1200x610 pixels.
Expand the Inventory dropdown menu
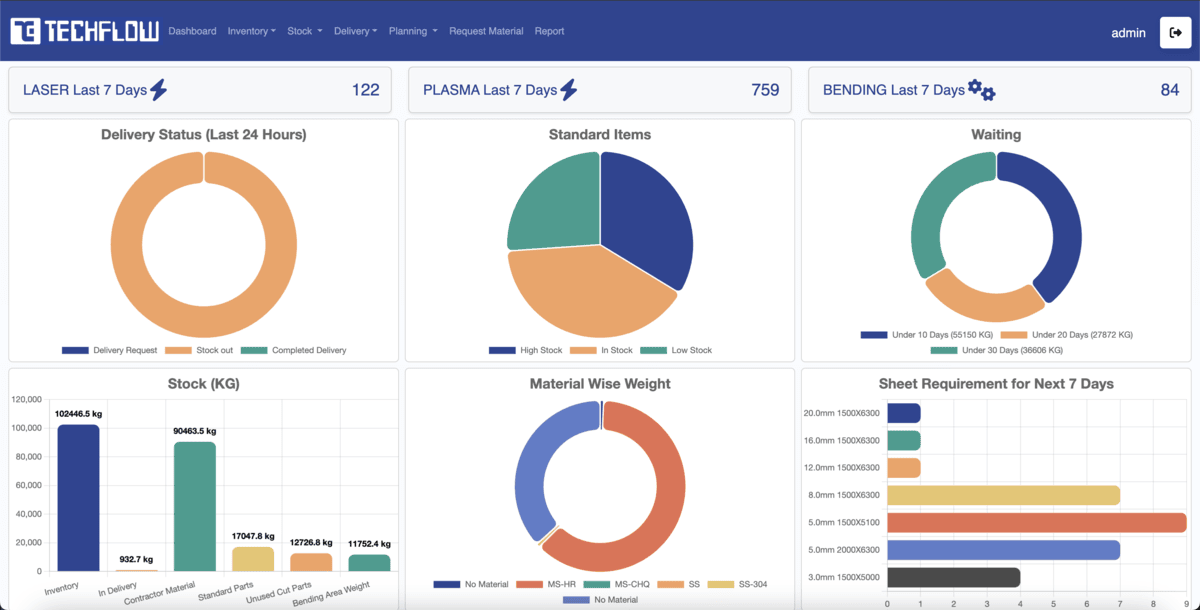pyautogui.click(x=251, y=31)
